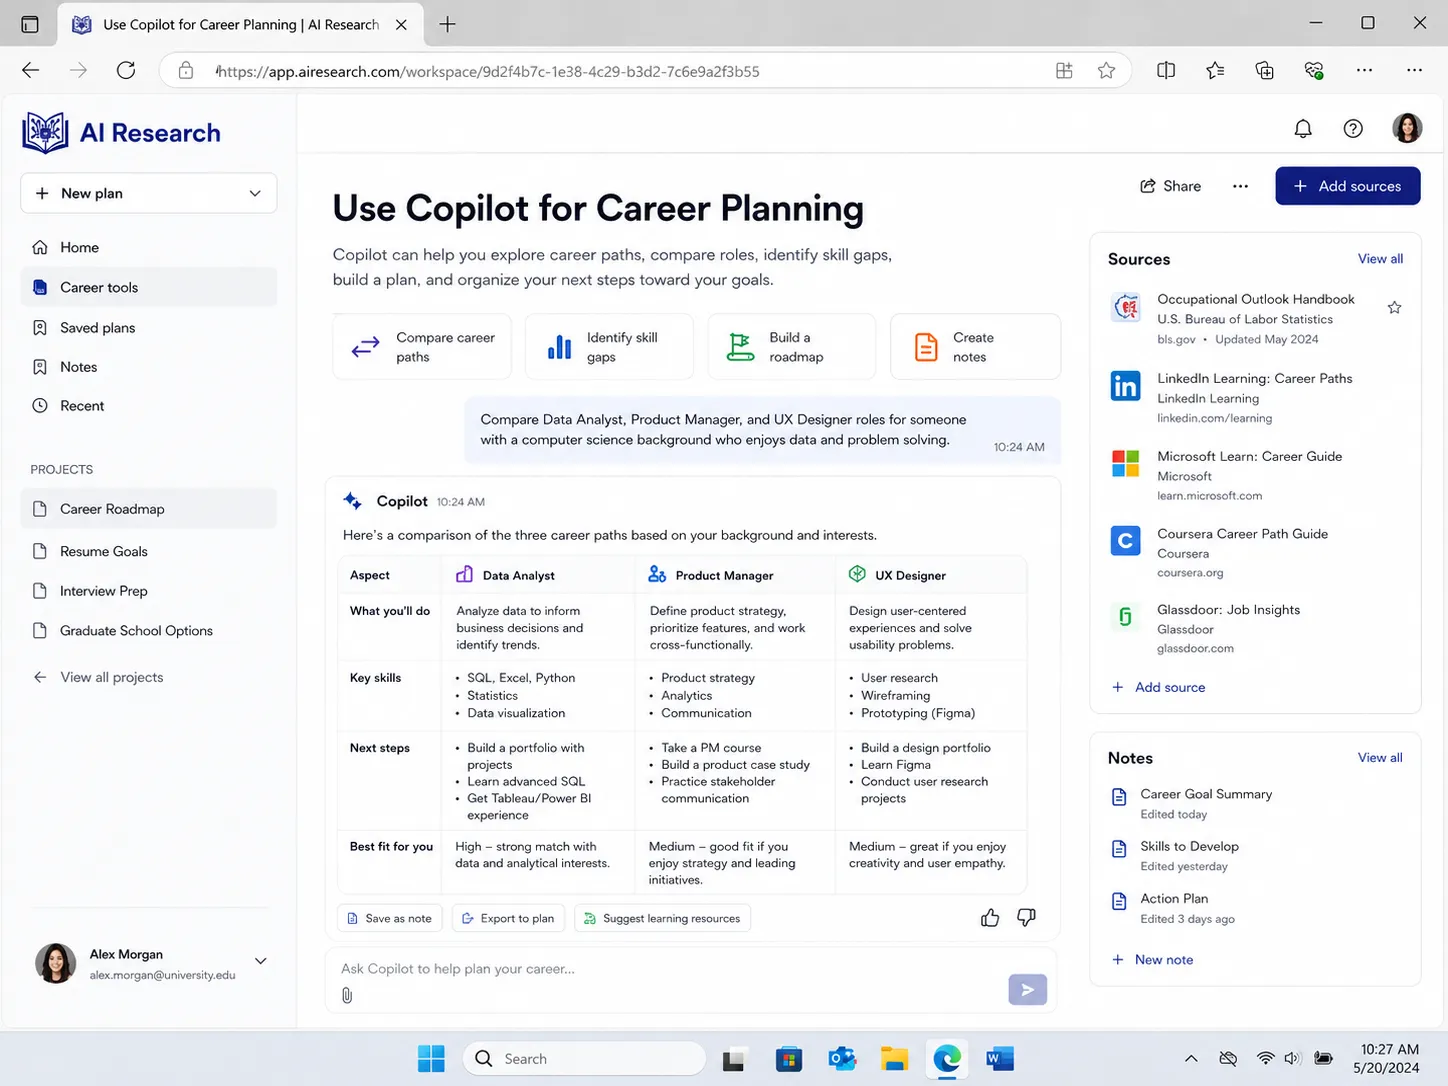Click View all in Sources panel
Viewport: 1448px width, 1086px height.
point(1380,258)
